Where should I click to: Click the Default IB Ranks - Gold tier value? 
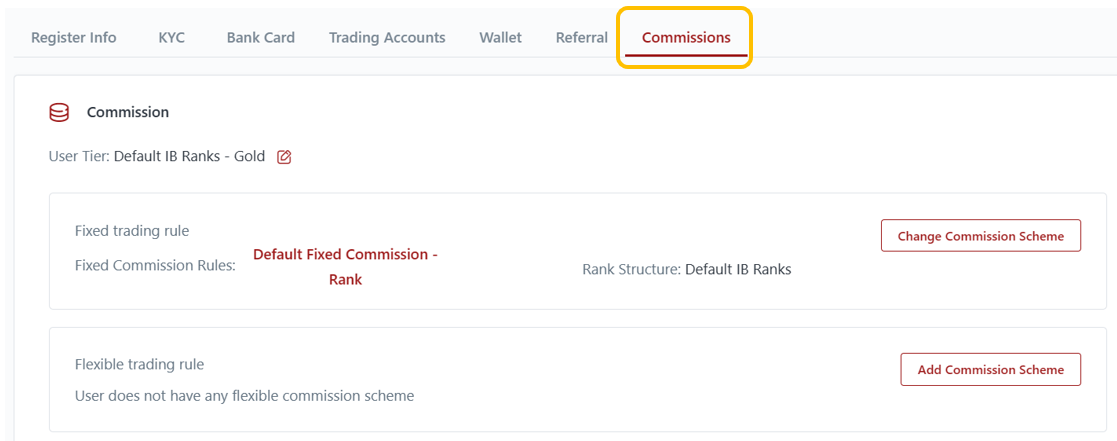pyautogui.click(x=190, y=157)
